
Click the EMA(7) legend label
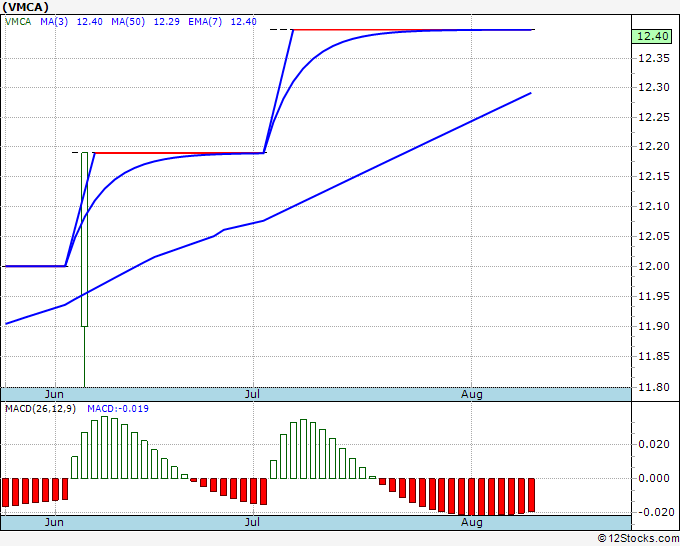tap(205, 22)
